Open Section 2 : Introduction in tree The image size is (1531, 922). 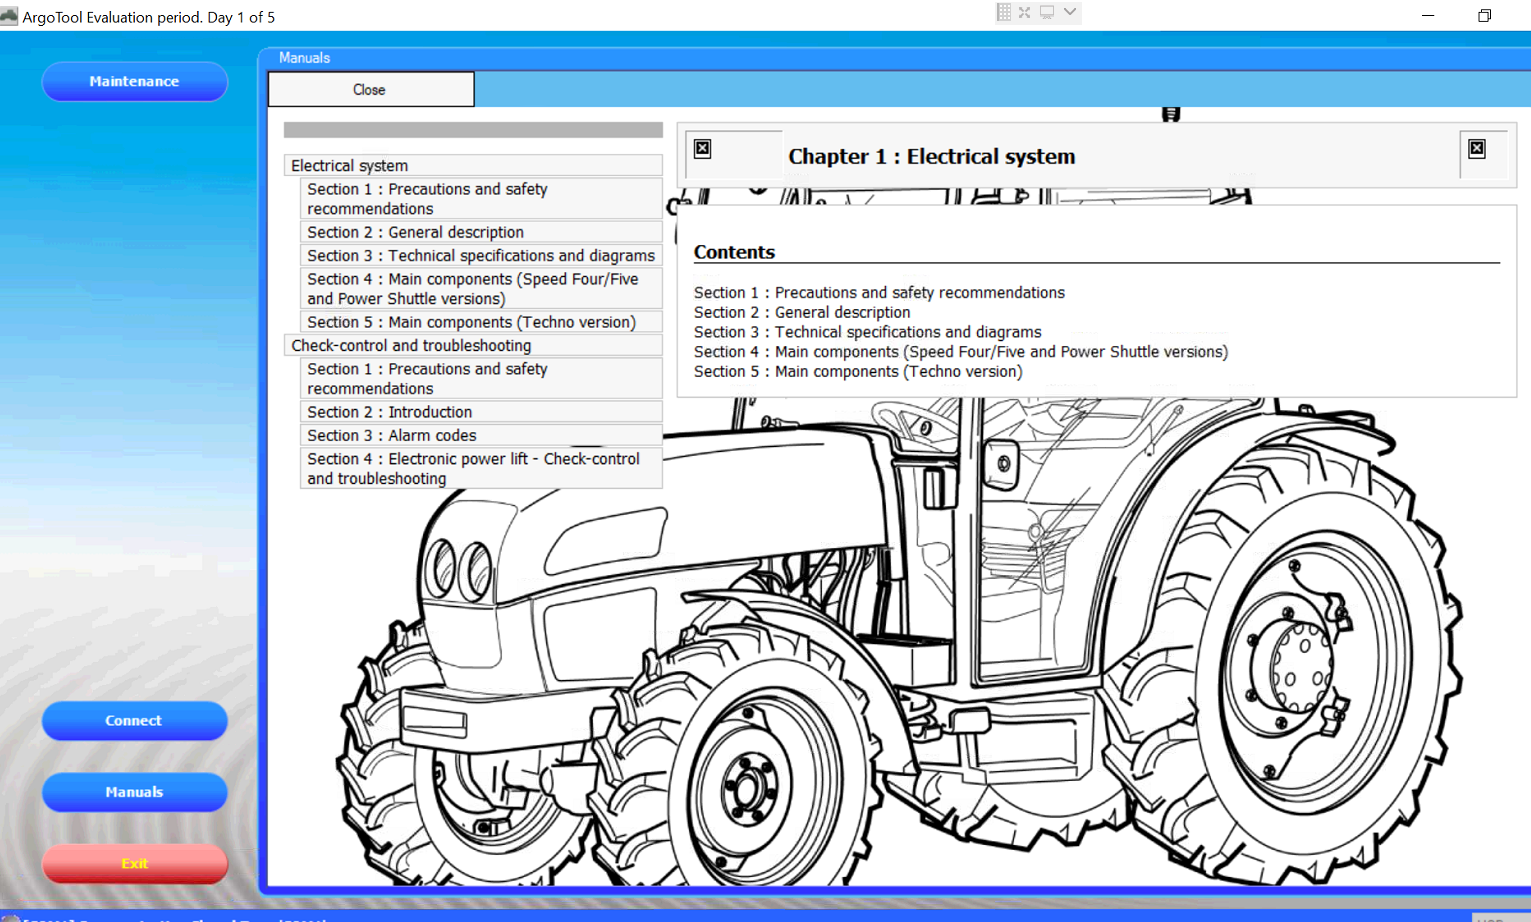click(x=389, y=412)
